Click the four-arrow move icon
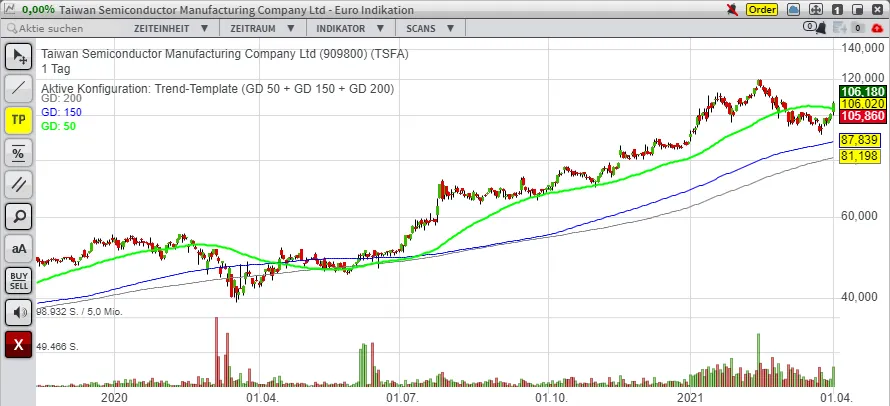 pyautogui.click(x=815, y=10)
